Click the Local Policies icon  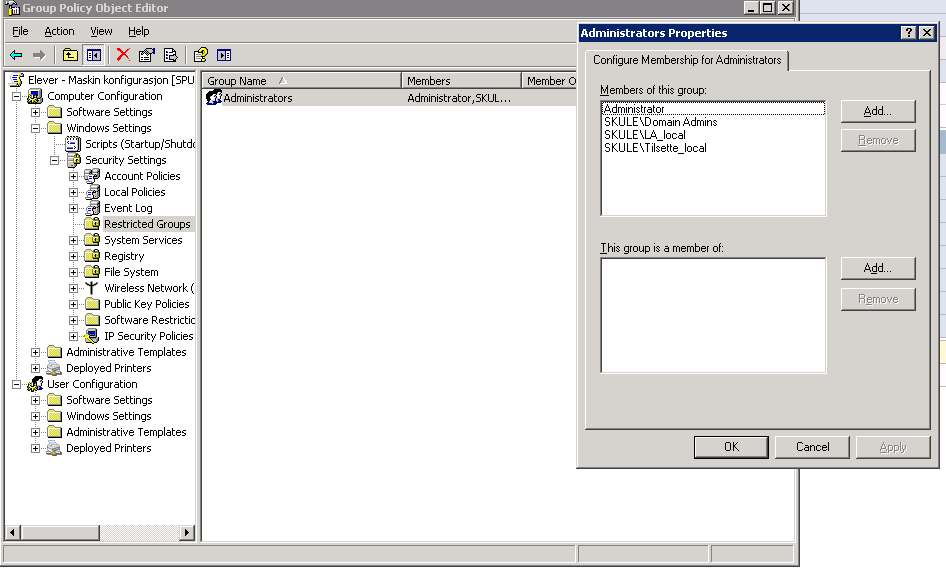92,192
